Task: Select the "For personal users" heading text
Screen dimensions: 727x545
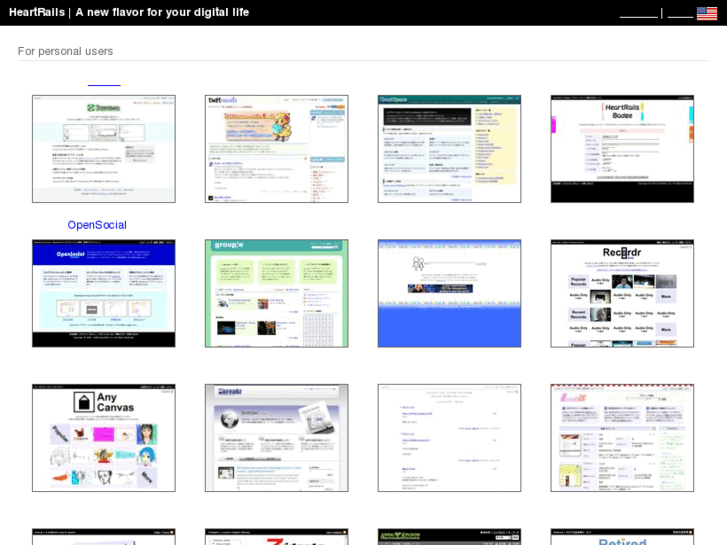Action: [65, 51]
